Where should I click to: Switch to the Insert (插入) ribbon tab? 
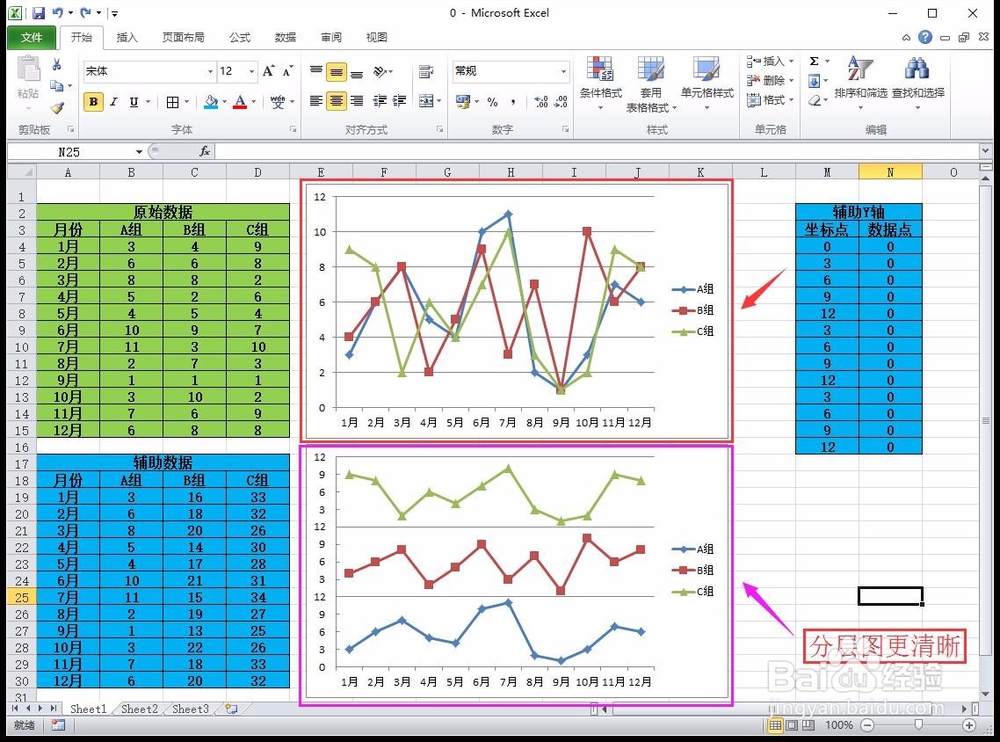point(127,38)
